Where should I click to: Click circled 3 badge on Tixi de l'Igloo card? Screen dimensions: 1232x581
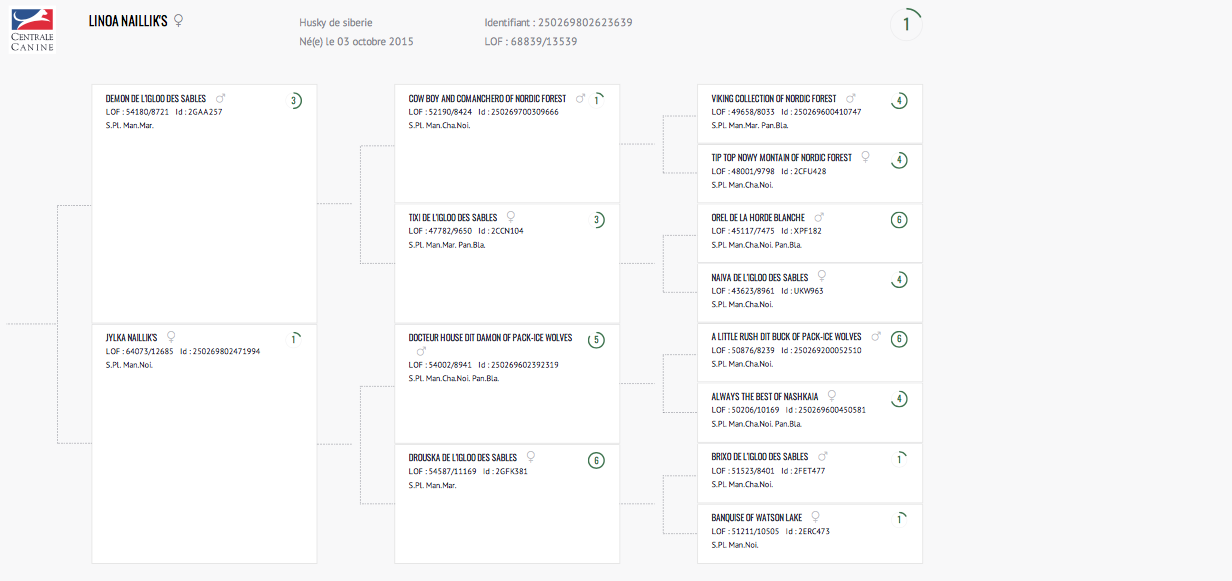tap(597, 220)
